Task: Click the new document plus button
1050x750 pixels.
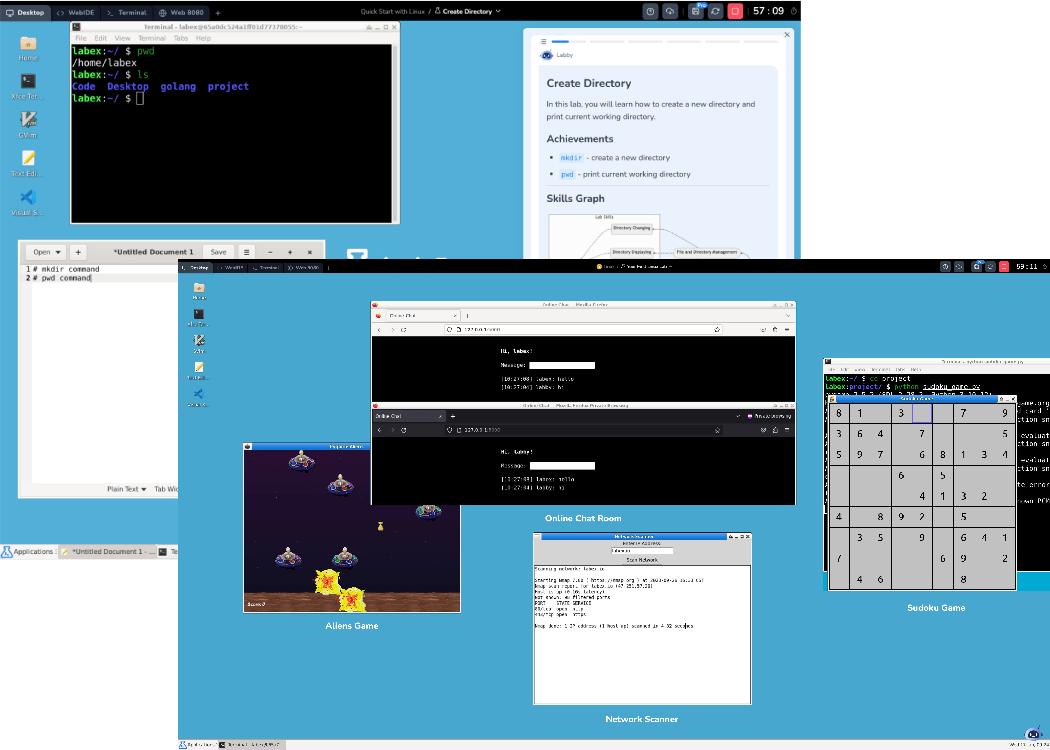Action: point(78,252)
